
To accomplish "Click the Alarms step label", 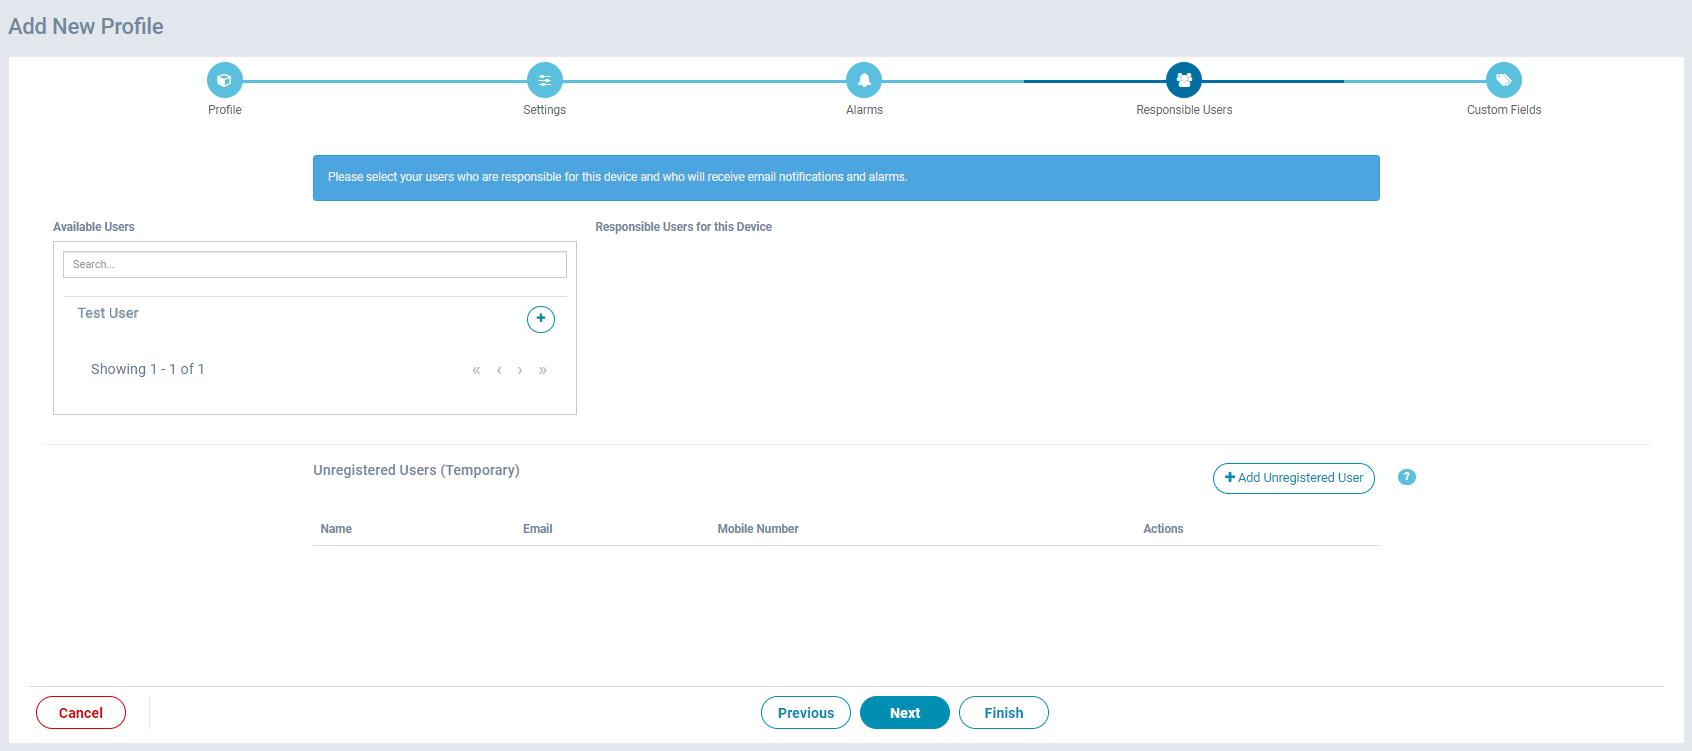I will pyautogui.click(x=864, y=110).
